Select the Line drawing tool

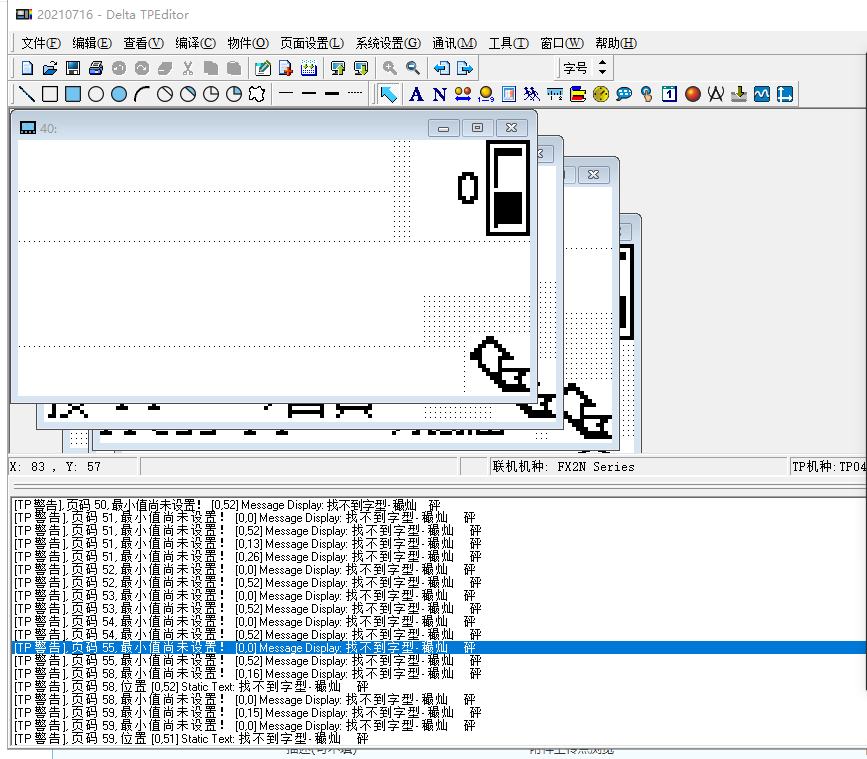27,94
